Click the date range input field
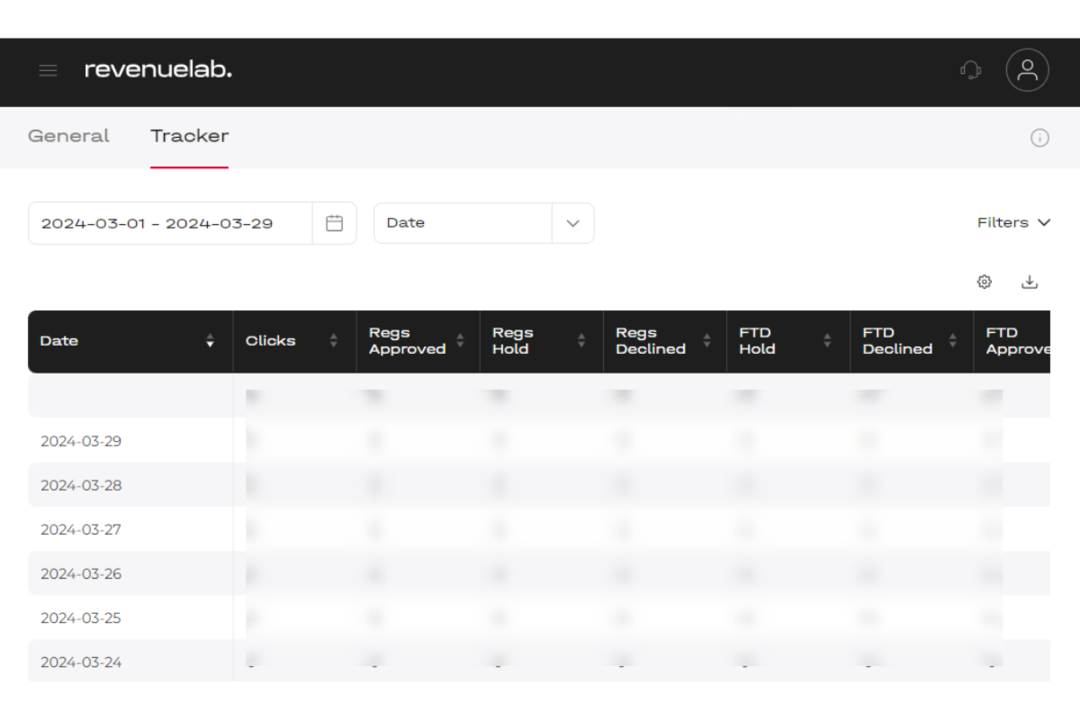 click(170, 223)
